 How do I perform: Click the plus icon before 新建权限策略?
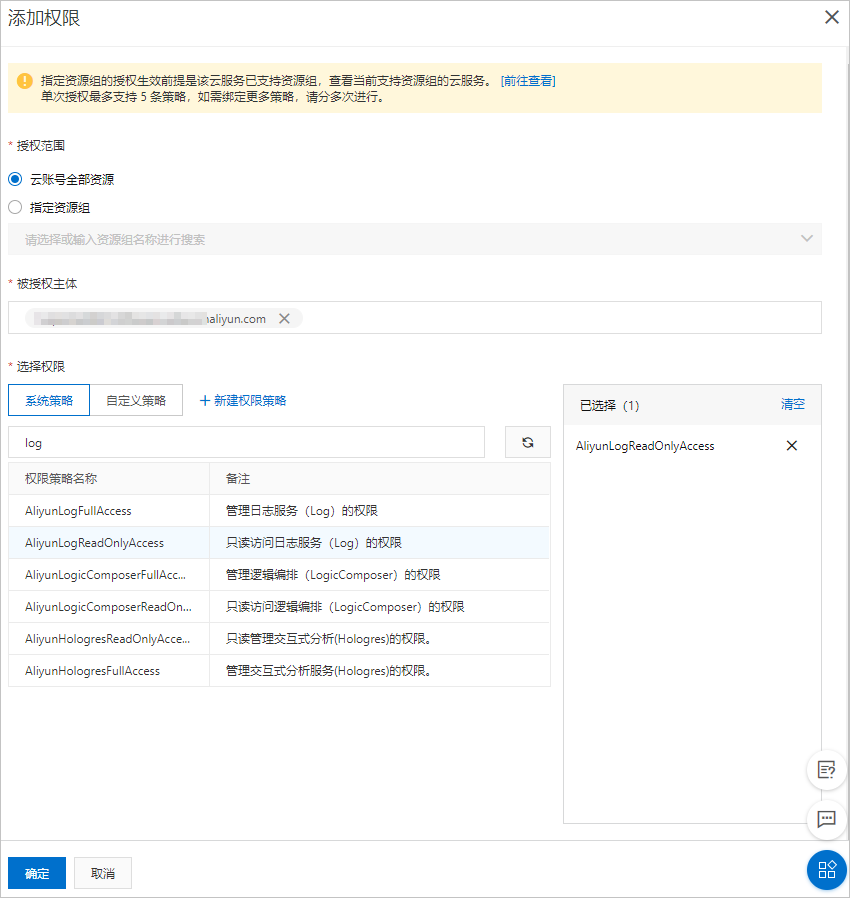tap(204, 400)
